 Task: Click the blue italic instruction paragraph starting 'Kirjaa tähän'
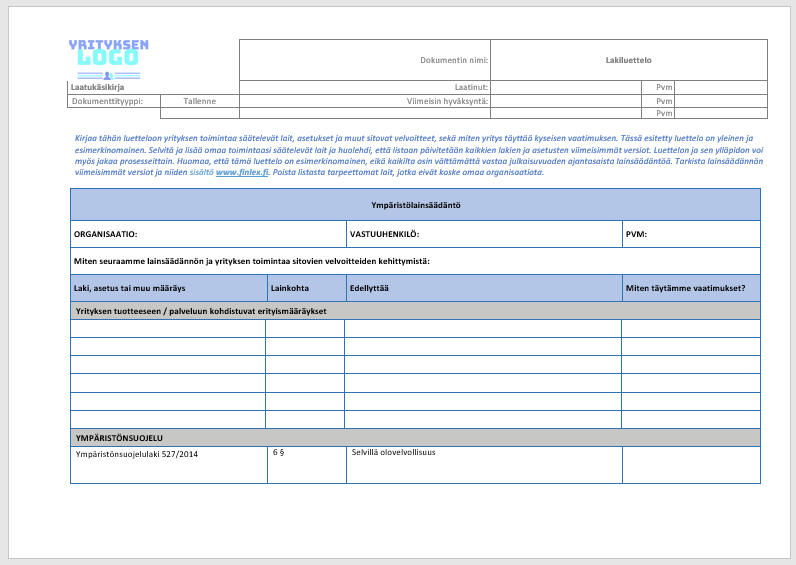tap(419, 155)
